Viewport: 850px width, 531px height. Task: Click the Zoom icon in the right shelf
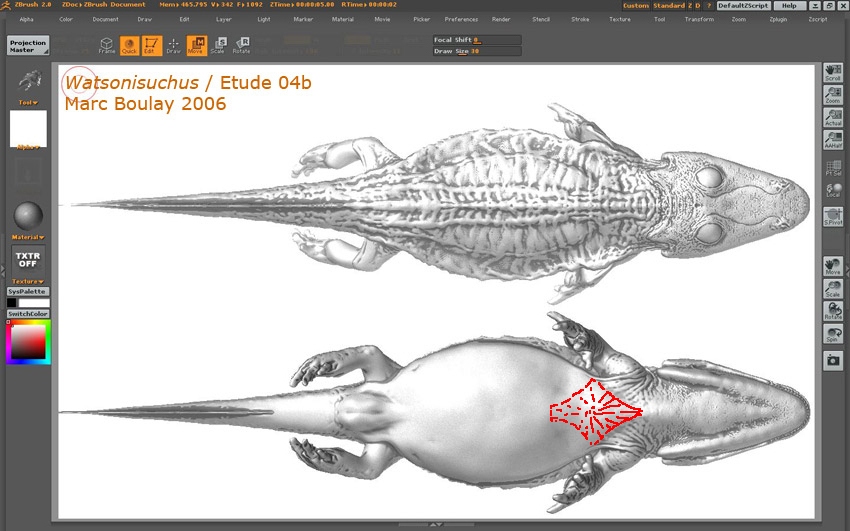(833, 95)
